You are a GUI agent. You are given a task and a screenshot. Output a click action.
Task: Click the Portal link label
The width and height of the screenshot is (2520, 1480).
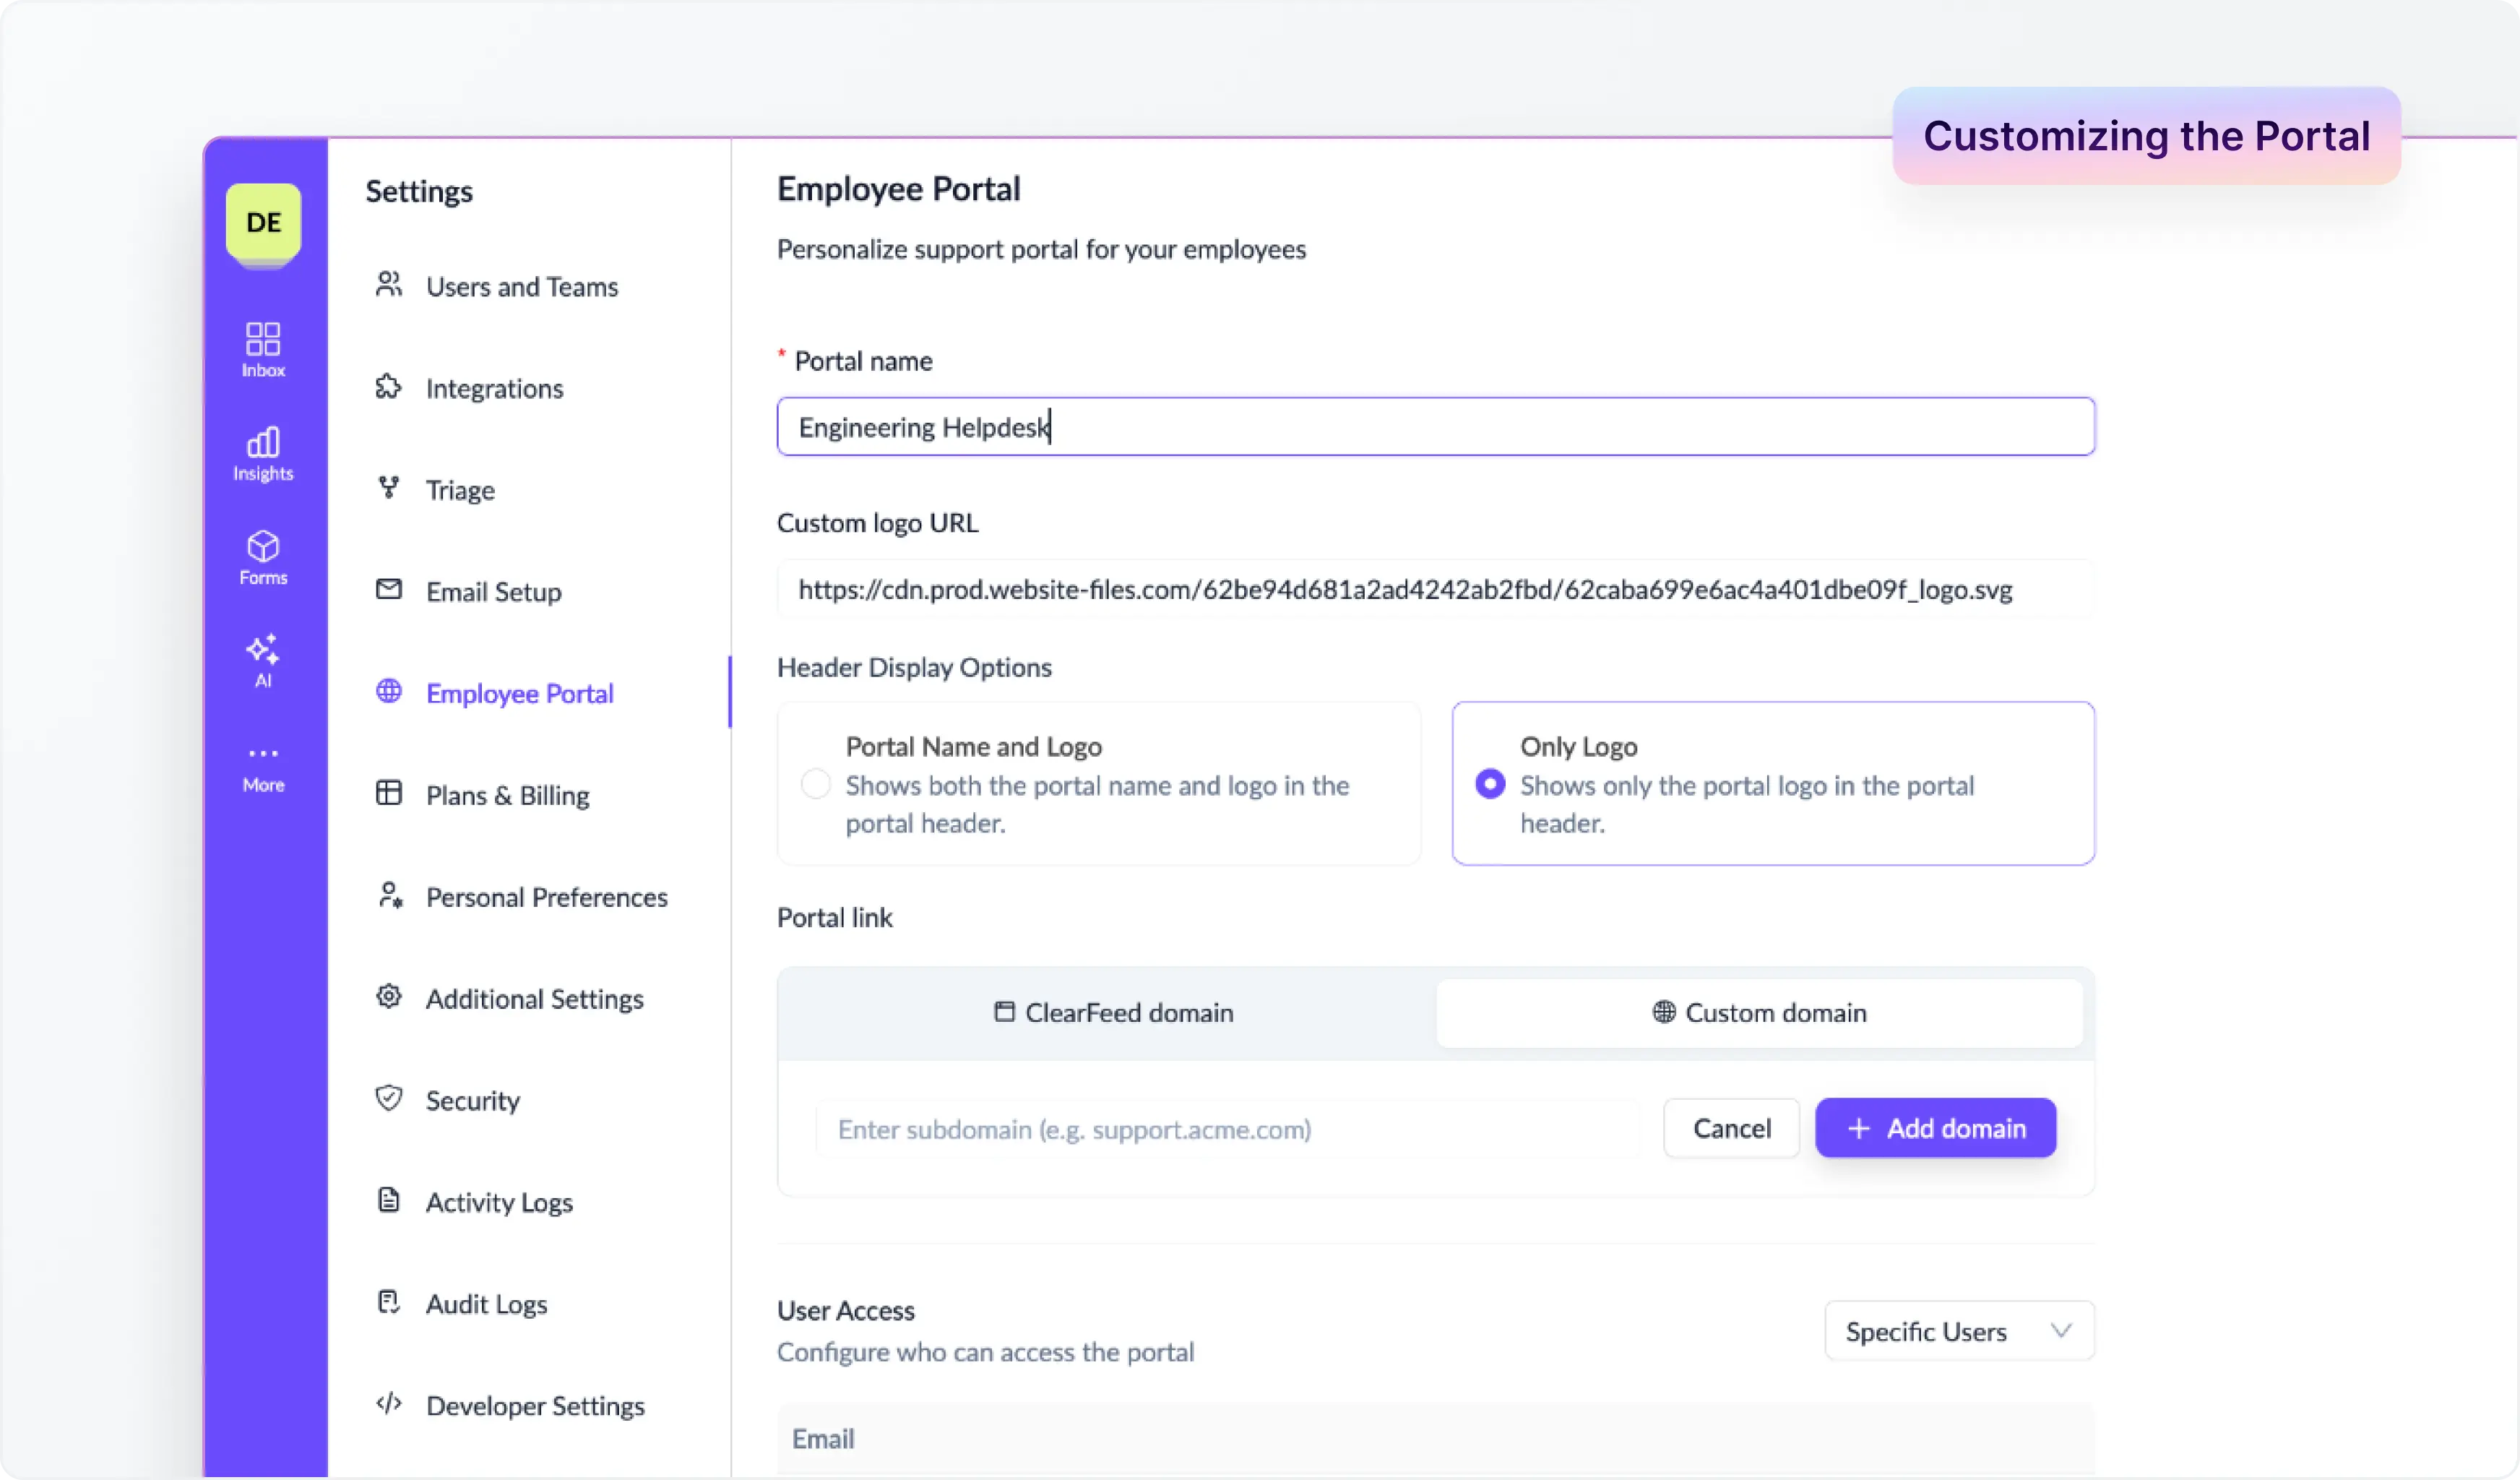834,918
